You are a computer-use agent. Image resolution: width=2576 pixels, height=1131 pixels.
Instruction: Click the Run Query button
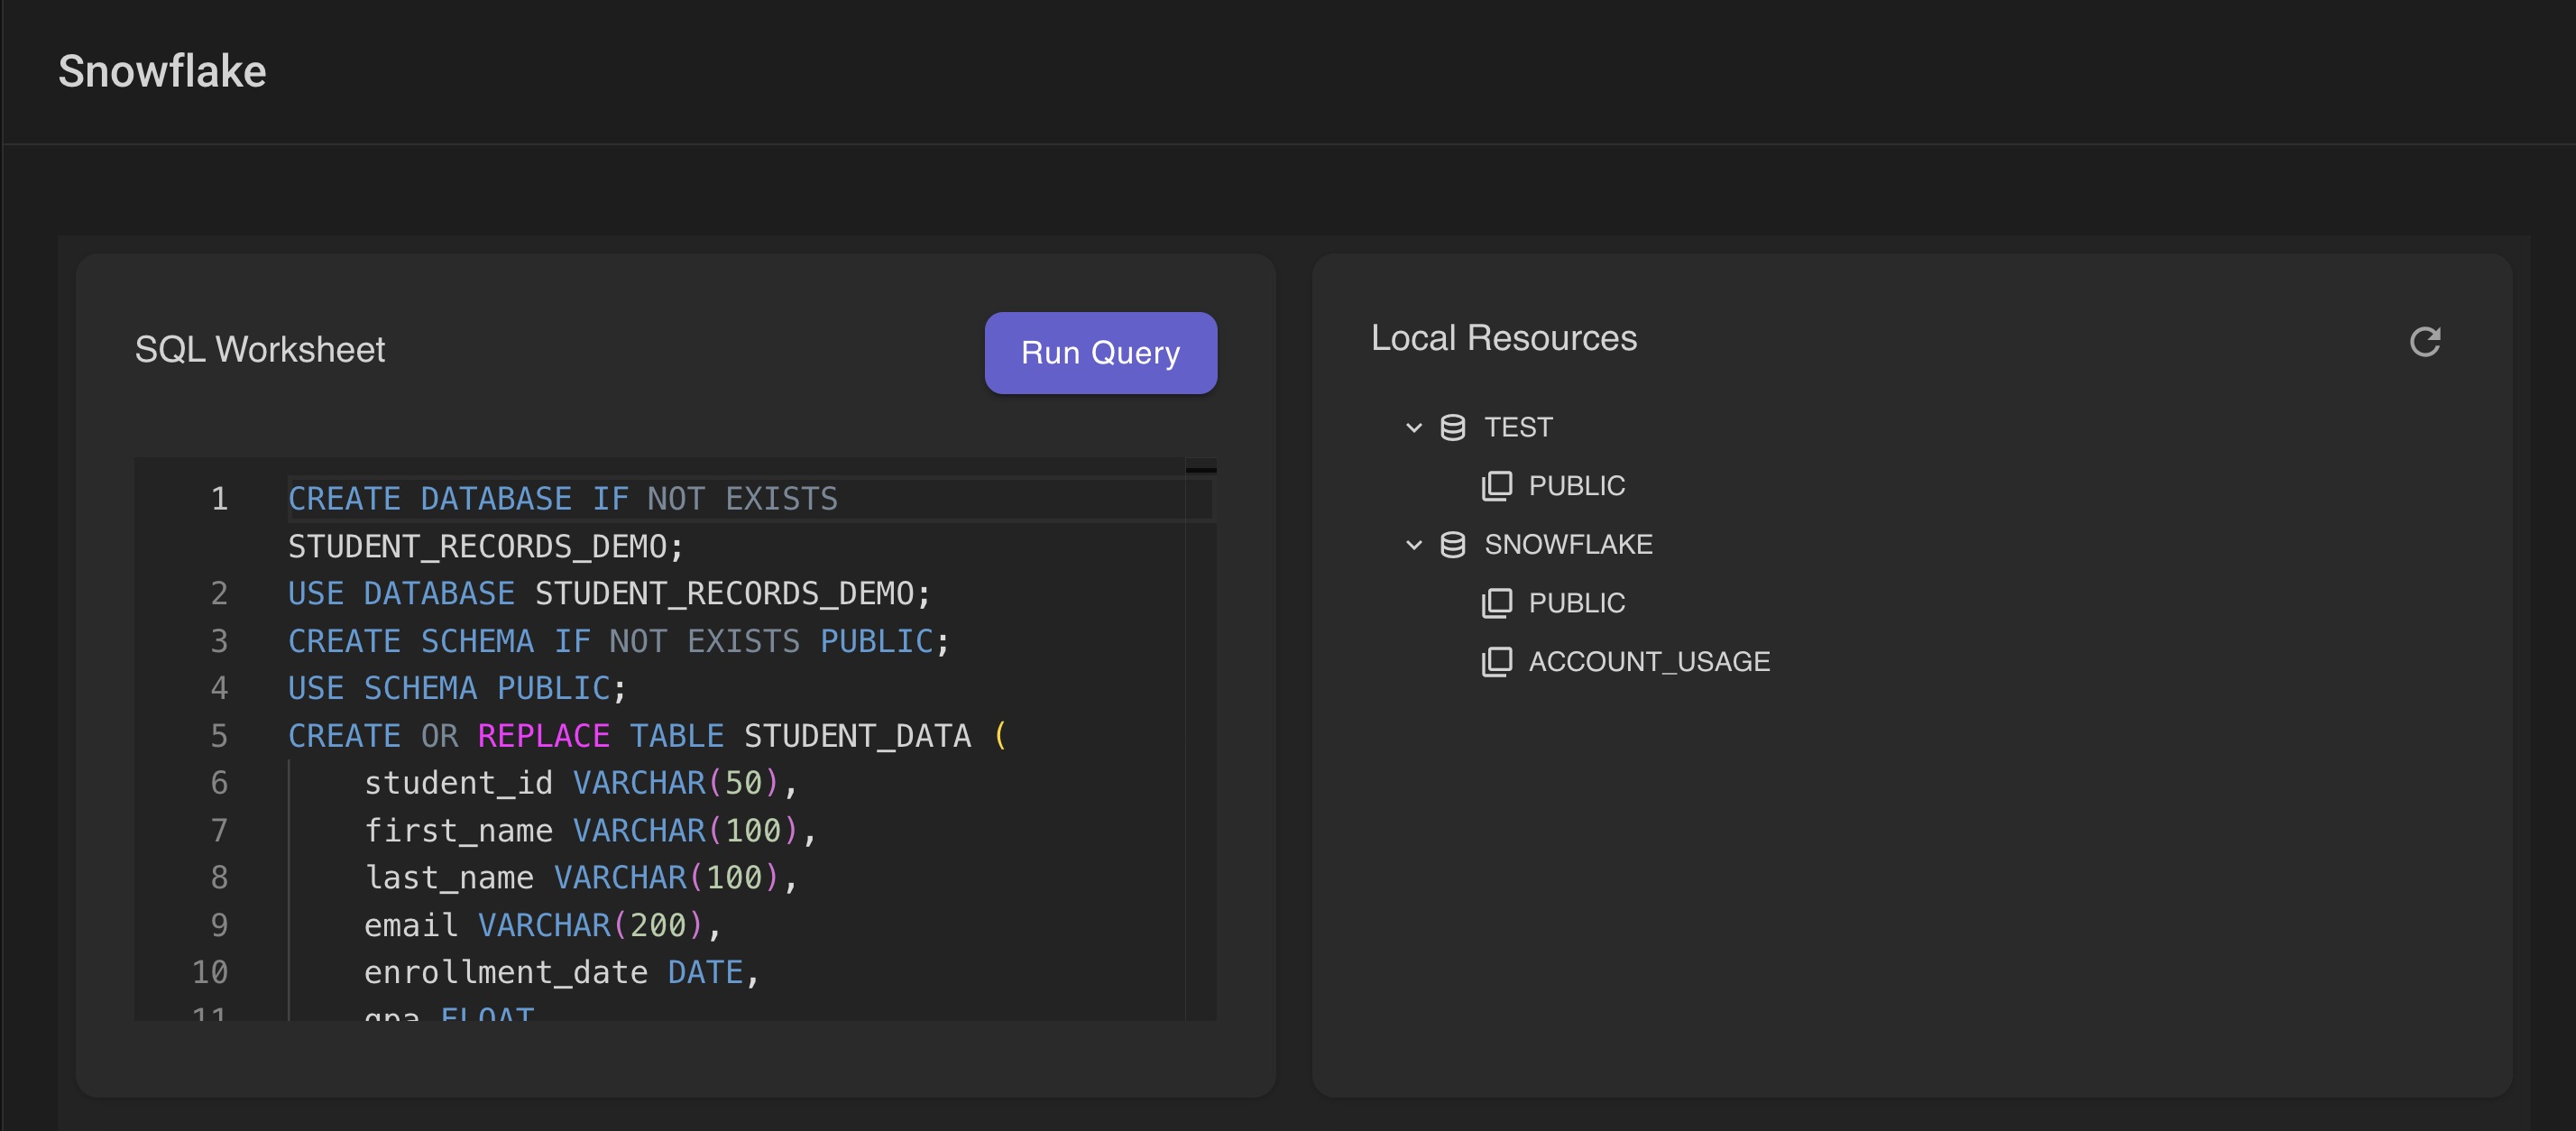[x=1100, y=353]
